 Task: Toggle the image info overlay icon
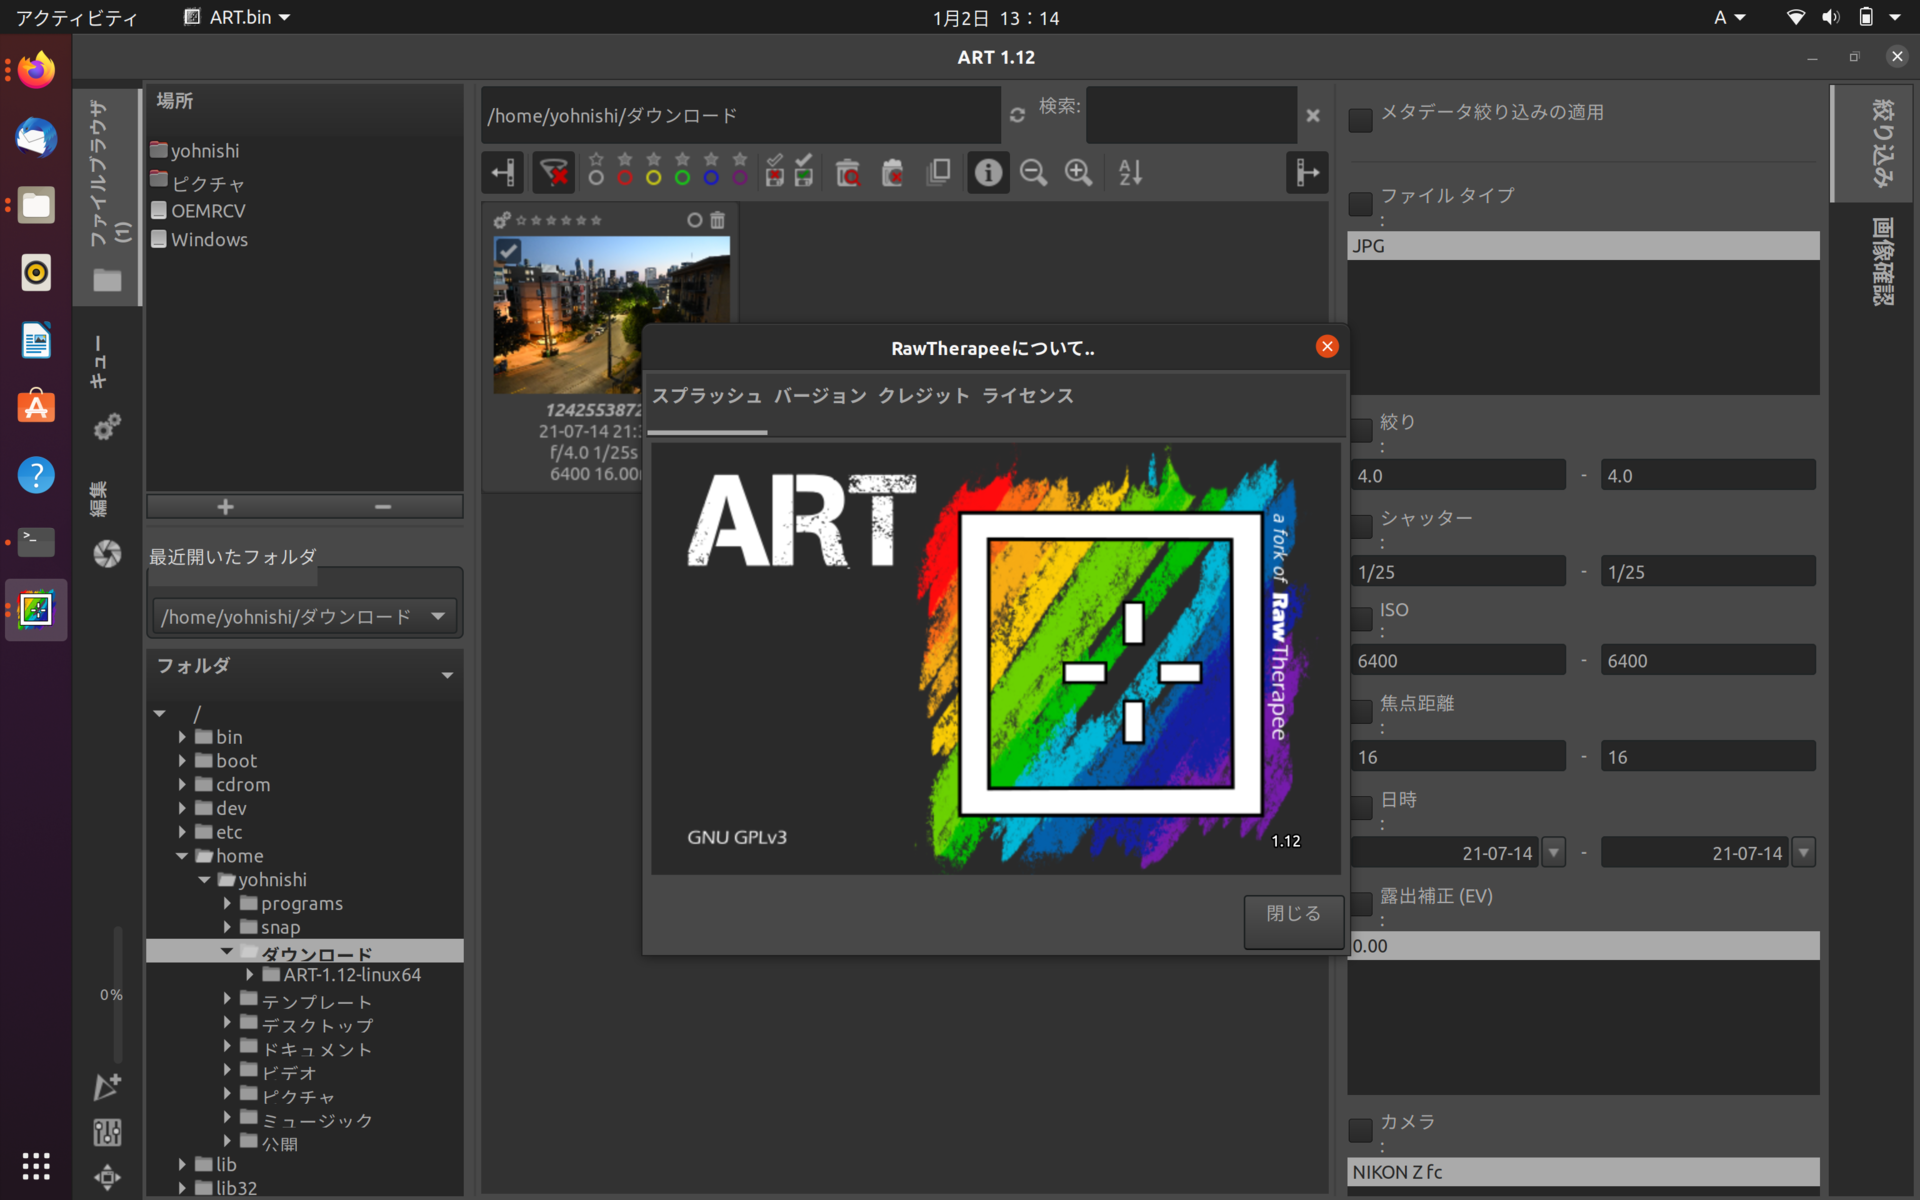point(988,173)
